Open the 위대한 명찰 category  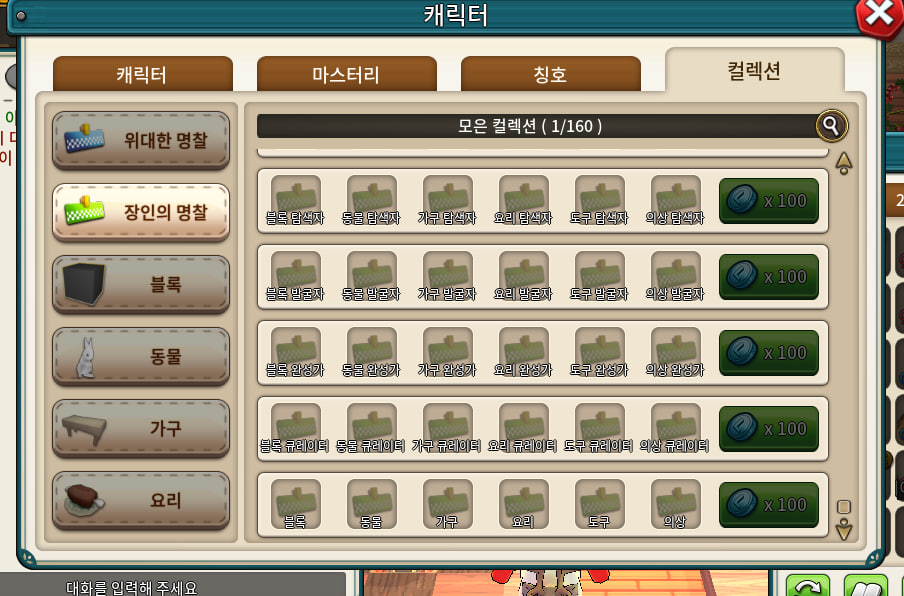tap(141, 140)
